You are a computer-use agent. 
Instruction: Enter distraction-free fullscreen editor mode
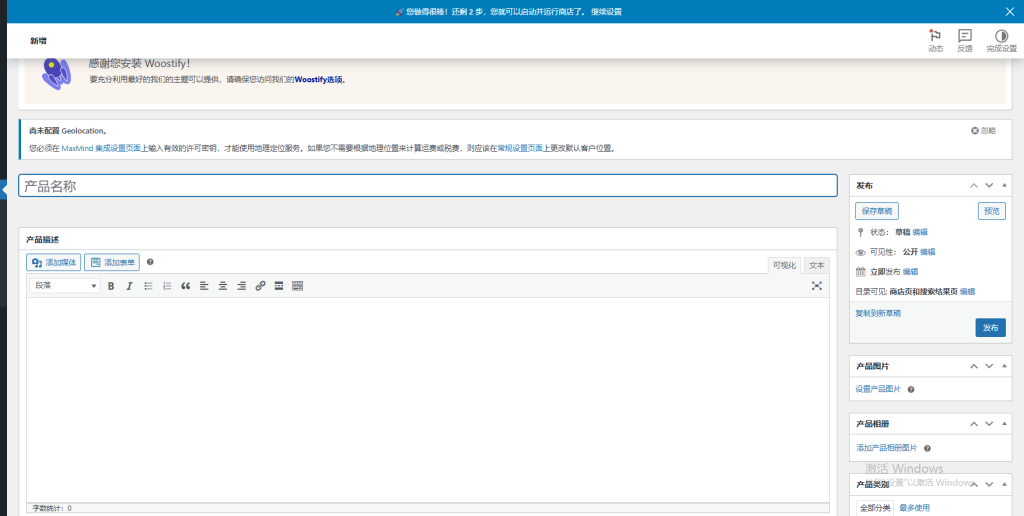(x=817, y=286)
